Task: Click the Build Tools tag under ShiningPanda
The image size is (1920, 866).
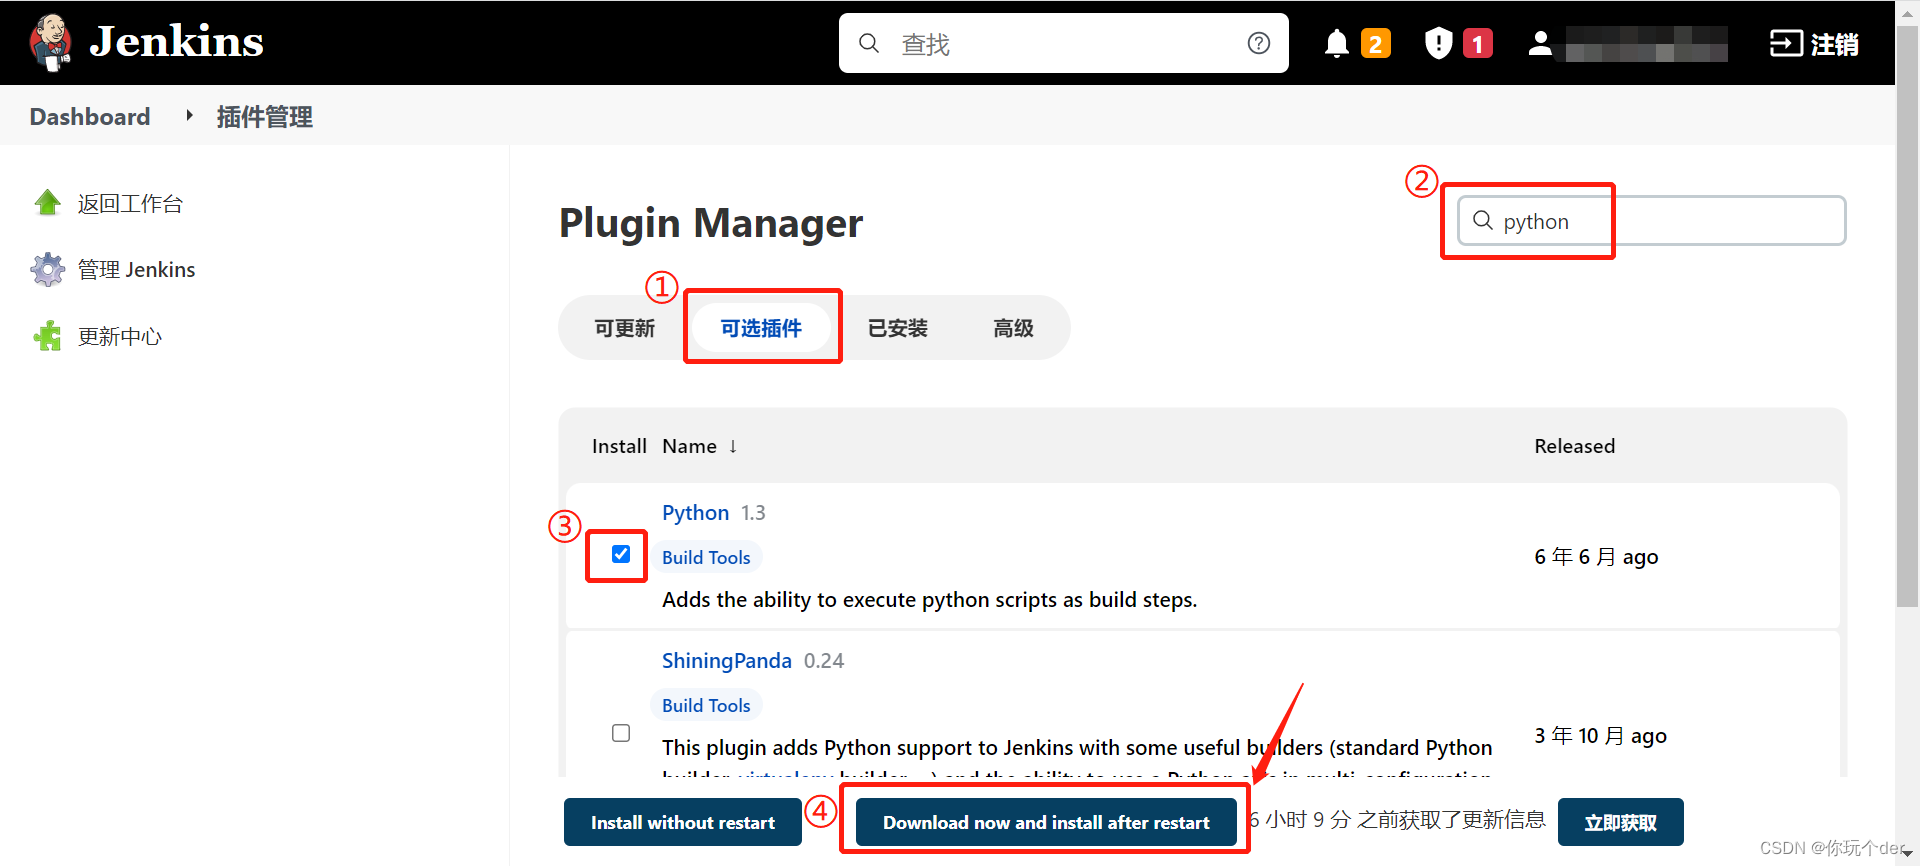Action: [706, 706]
